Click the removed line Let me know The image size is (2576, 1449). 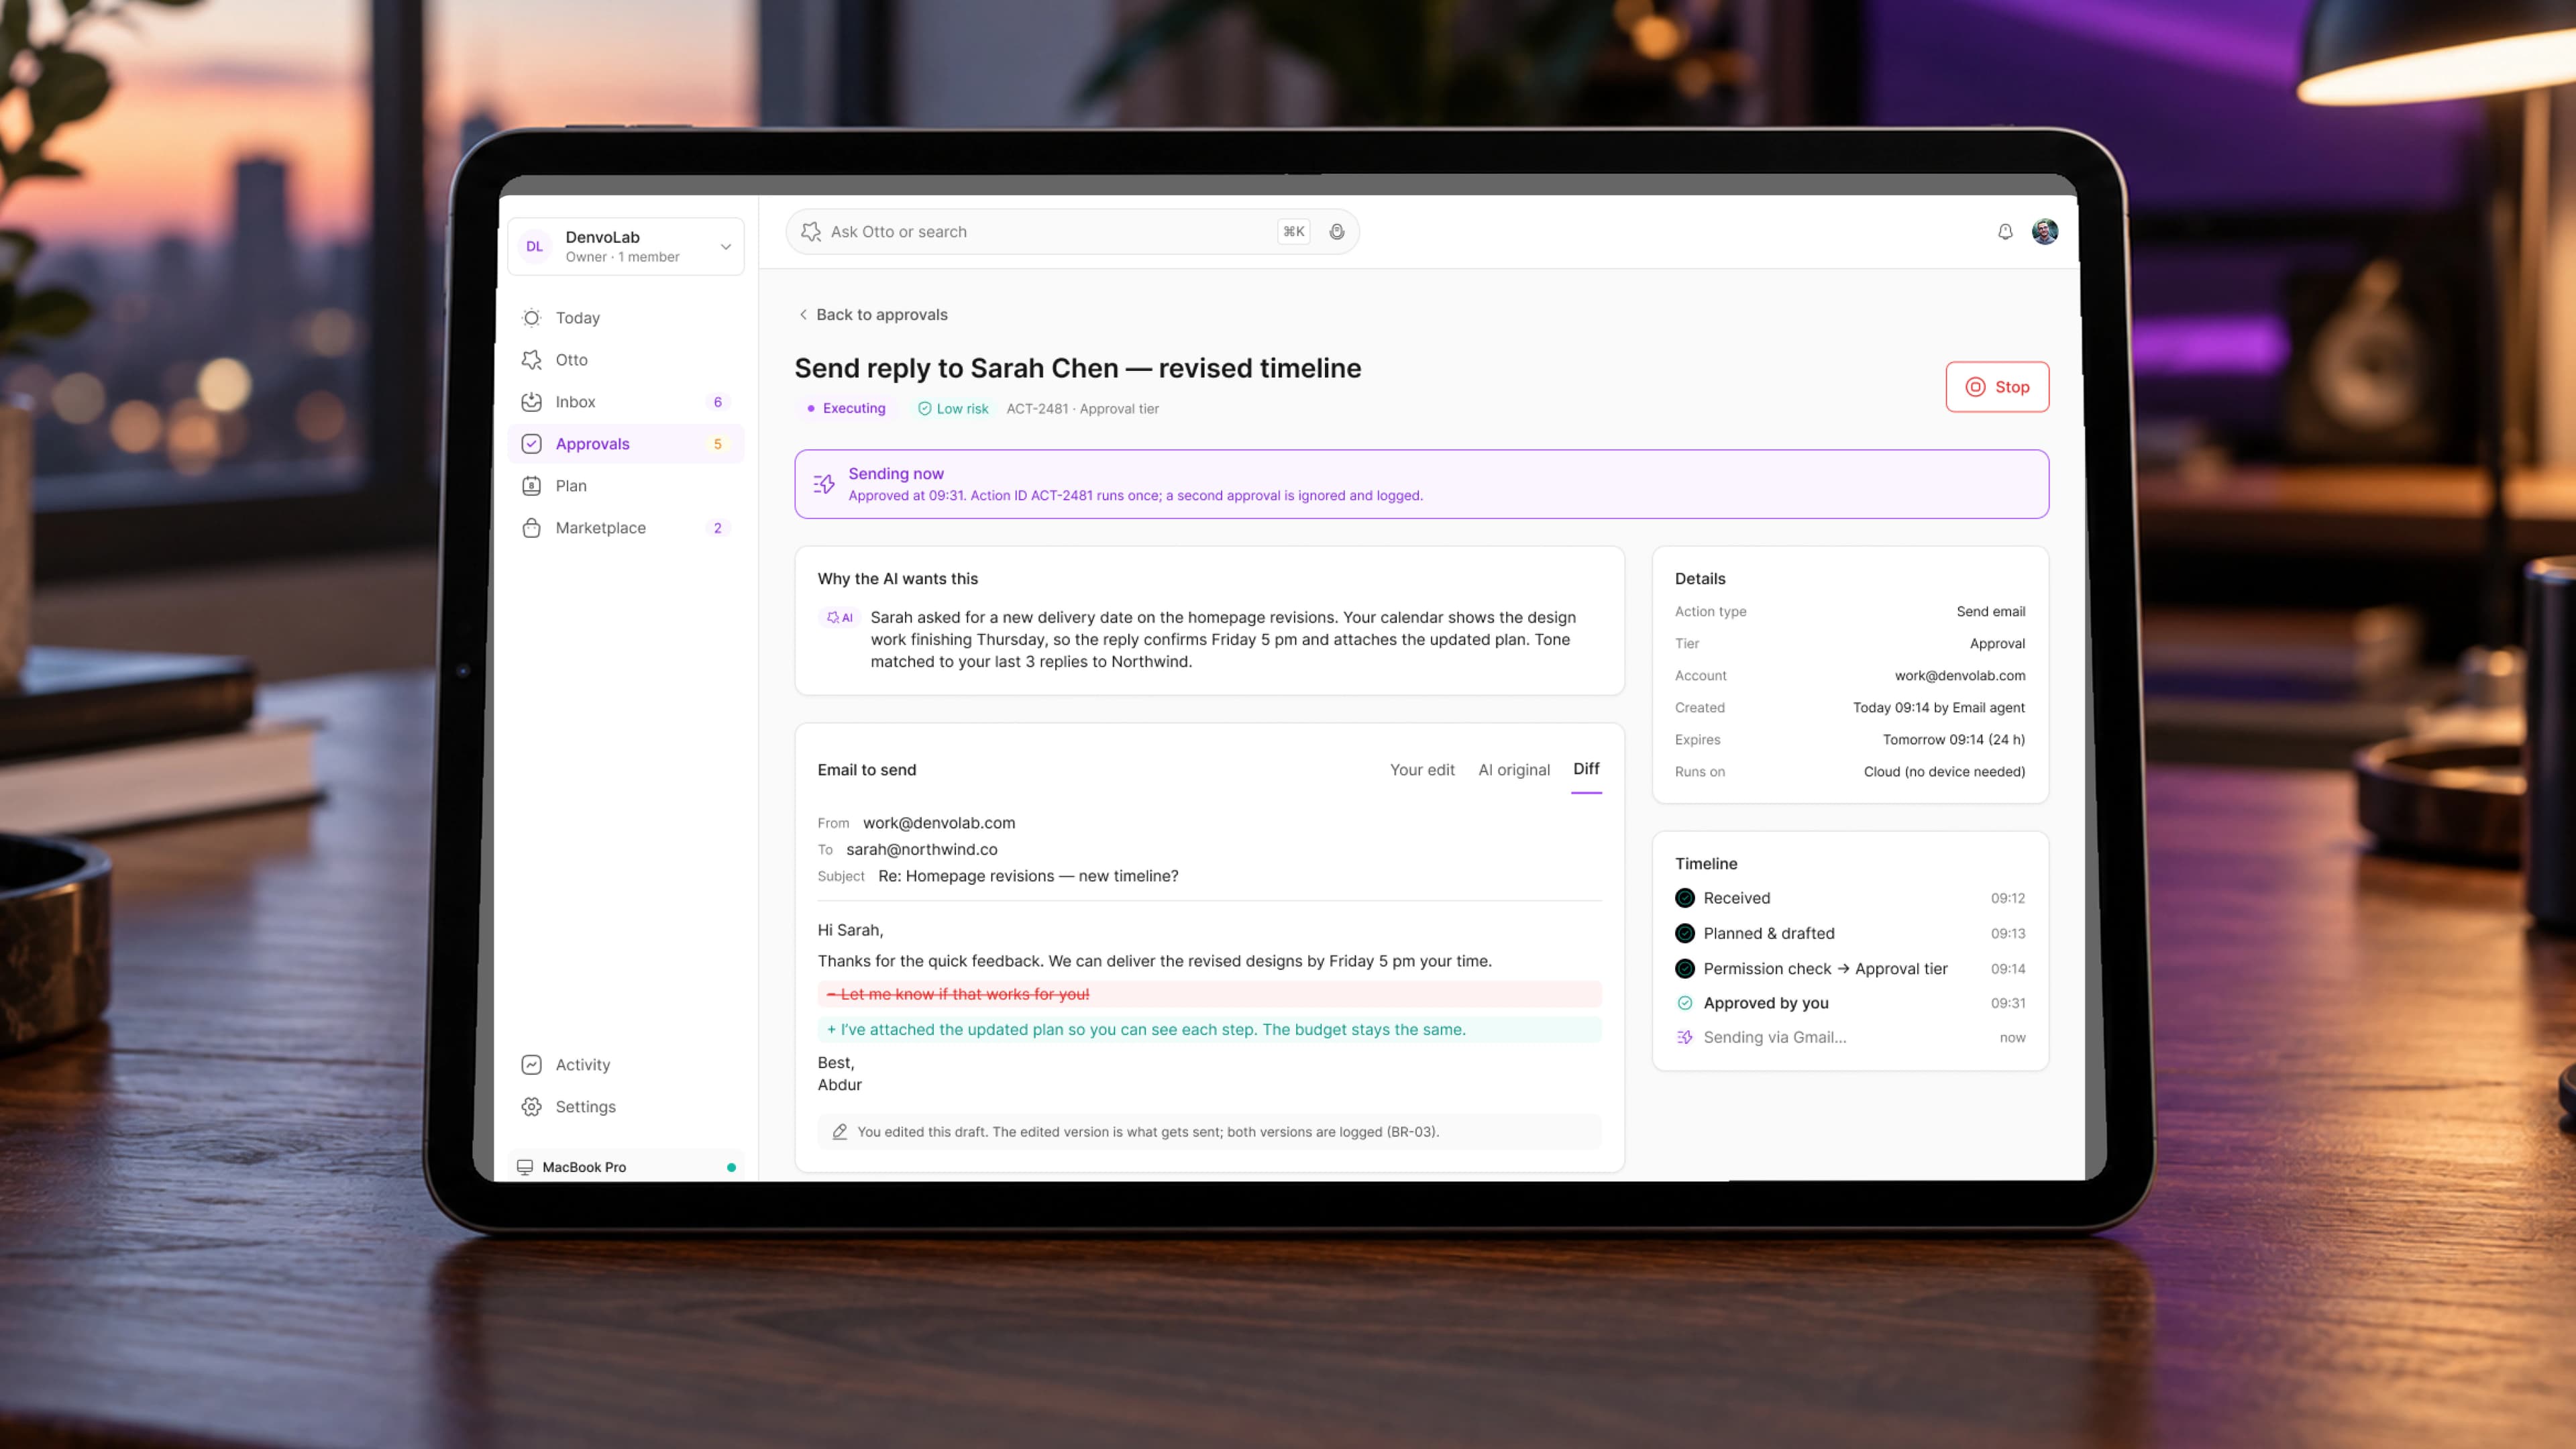click(1209, 994)
